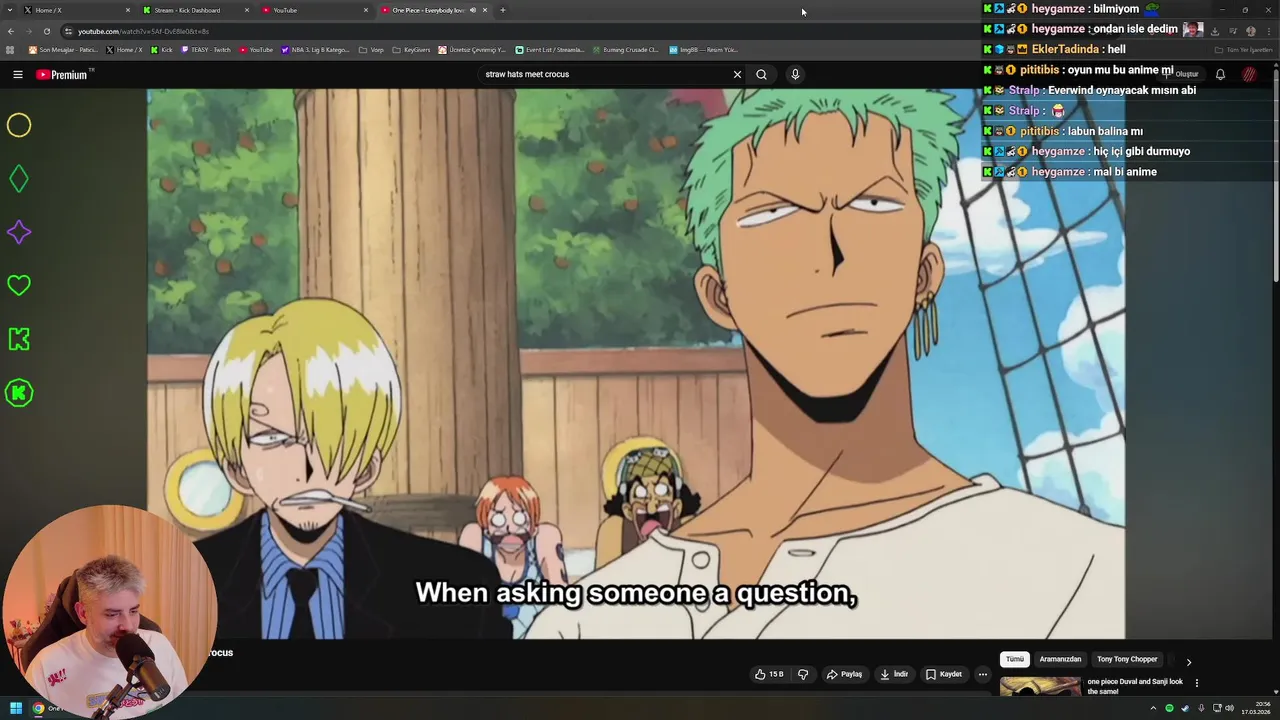1280x720 pixels.
Task: Click the İndir download button
Action: [894, 674]
